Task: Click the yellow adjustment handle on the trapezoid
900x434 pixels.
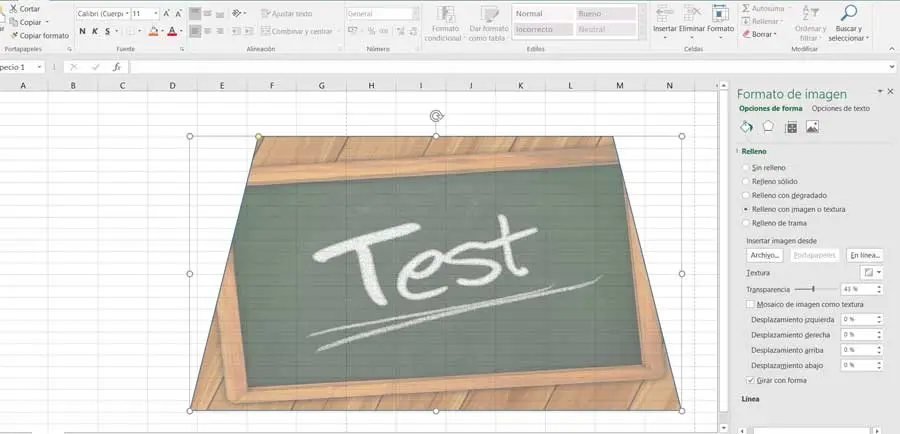Action: [x=258, y=137]
